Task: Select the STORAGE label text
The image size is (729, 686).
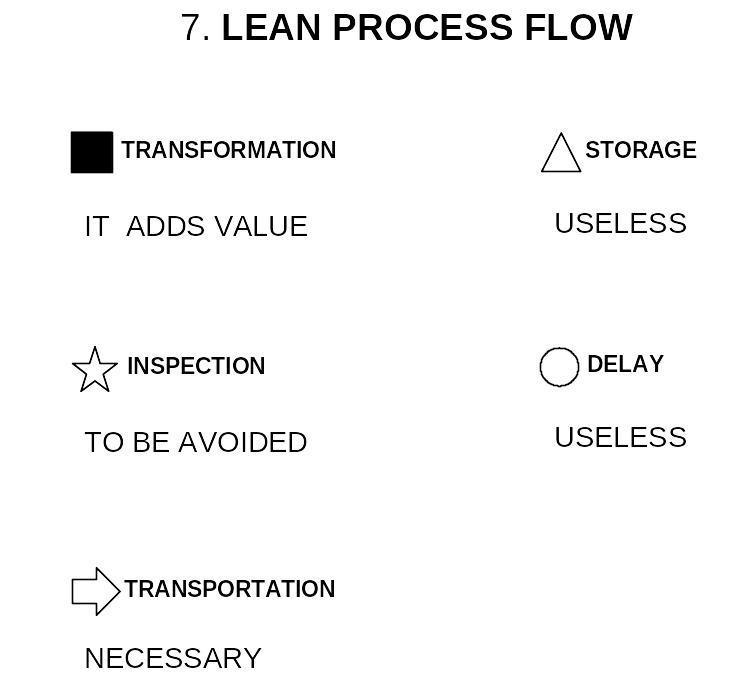Action: click(x=641, y=150)
